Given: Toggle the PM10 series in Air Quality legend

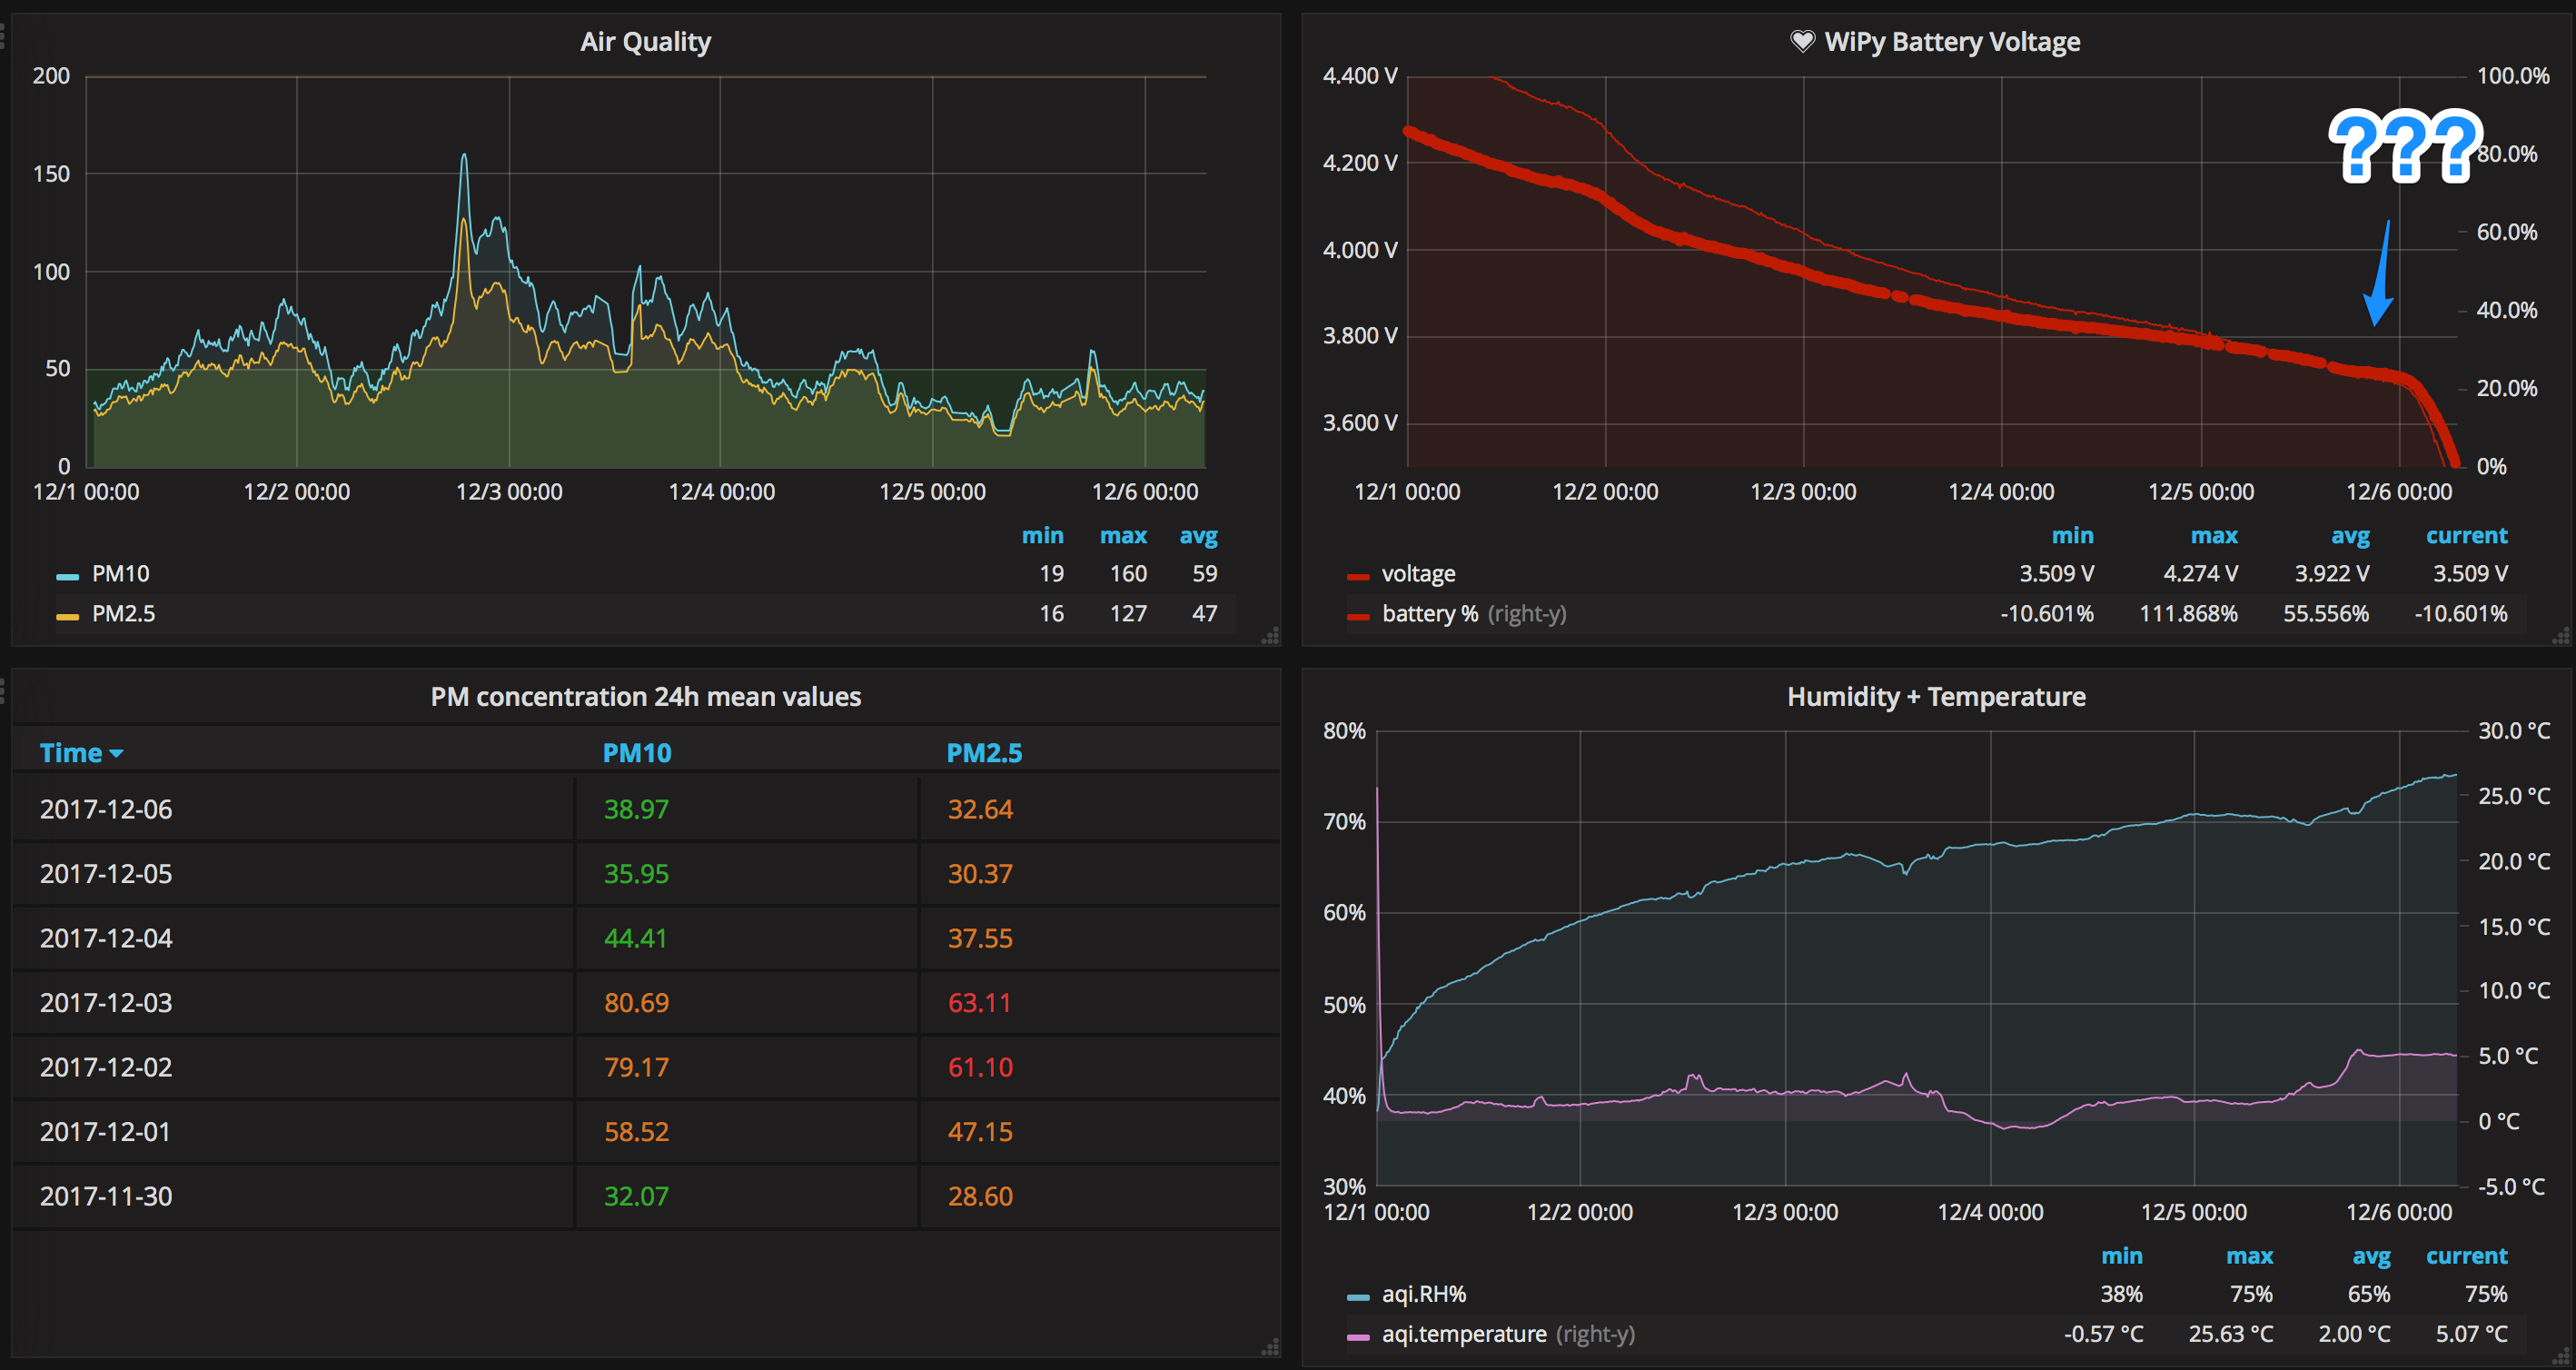Looking at the screenshot, I should tap(120, 574).
